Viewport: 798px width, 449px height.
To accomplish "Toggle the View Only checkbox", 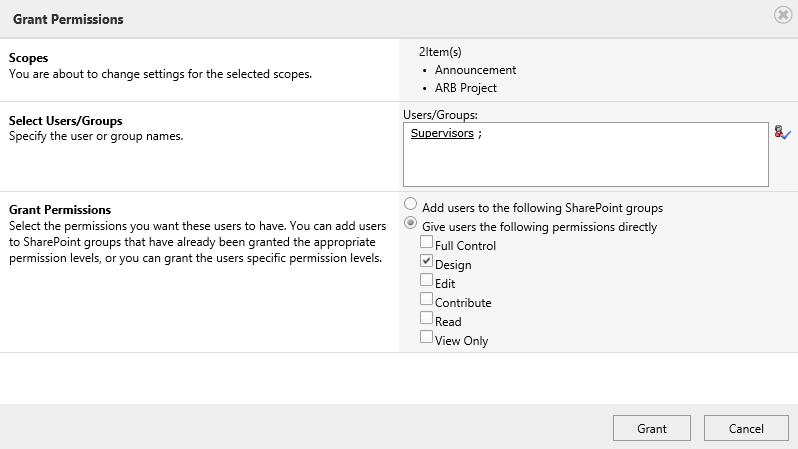I will pyautogui.click(x=426, y=337).
